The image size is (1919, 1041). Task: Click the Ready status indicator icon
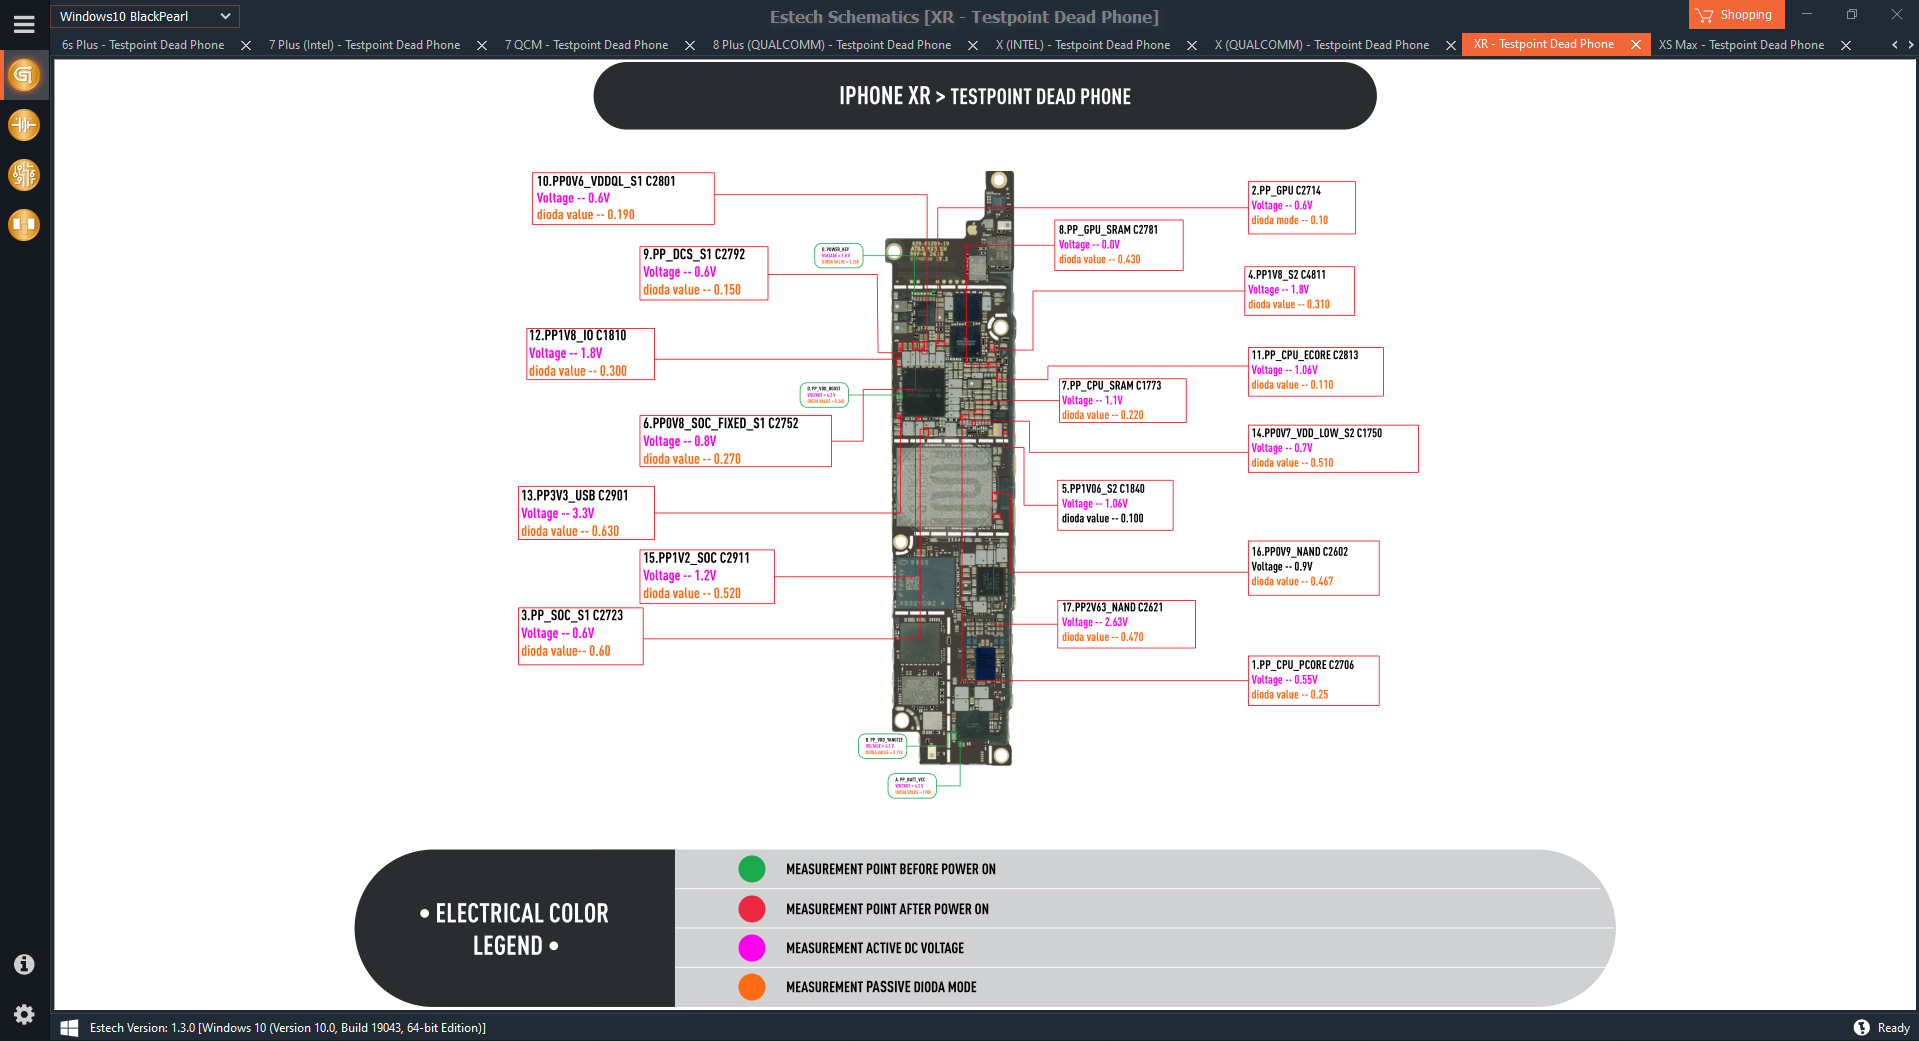point(1861,1028)
